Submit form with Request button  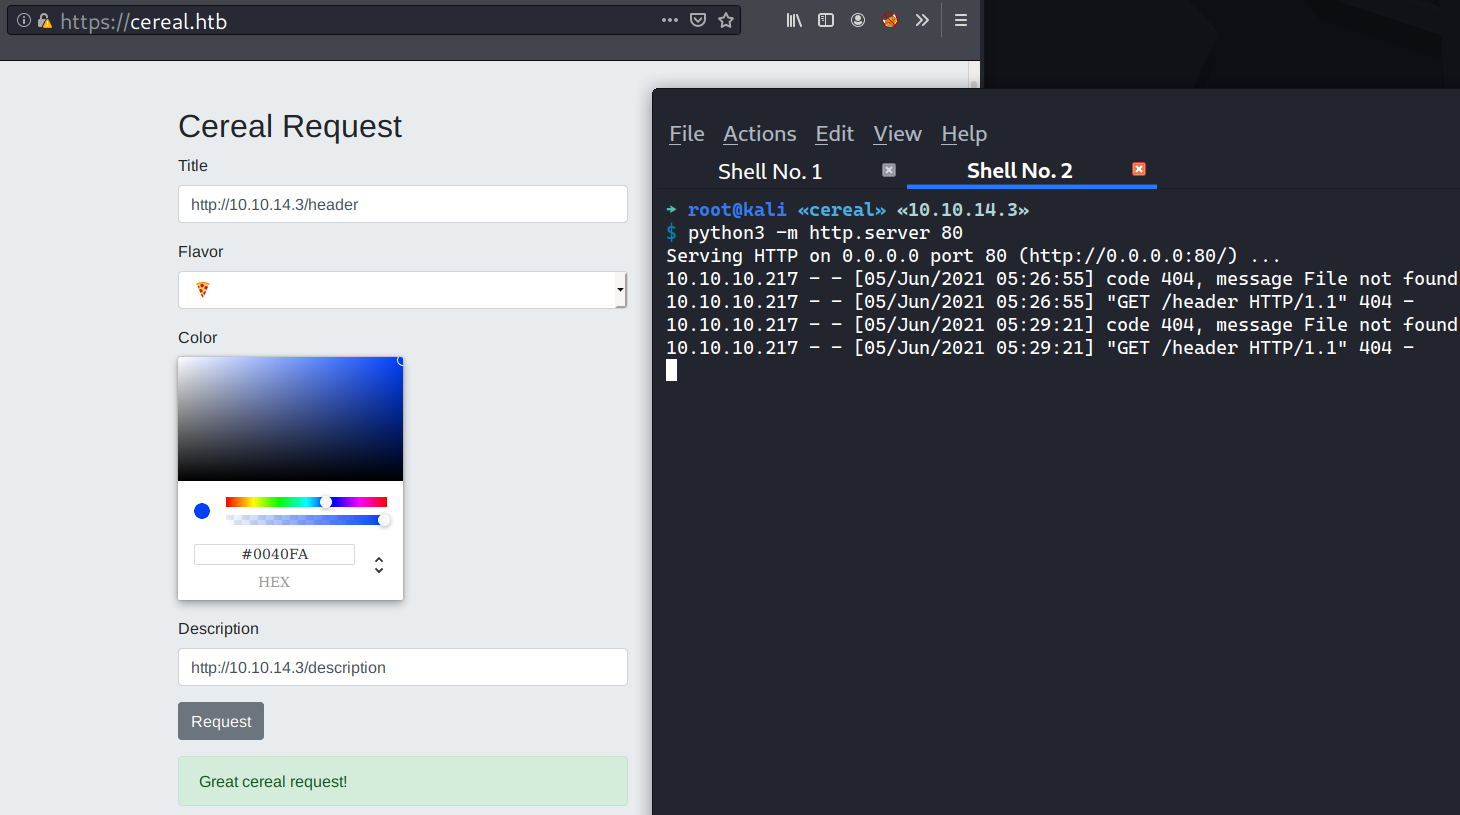221,721
